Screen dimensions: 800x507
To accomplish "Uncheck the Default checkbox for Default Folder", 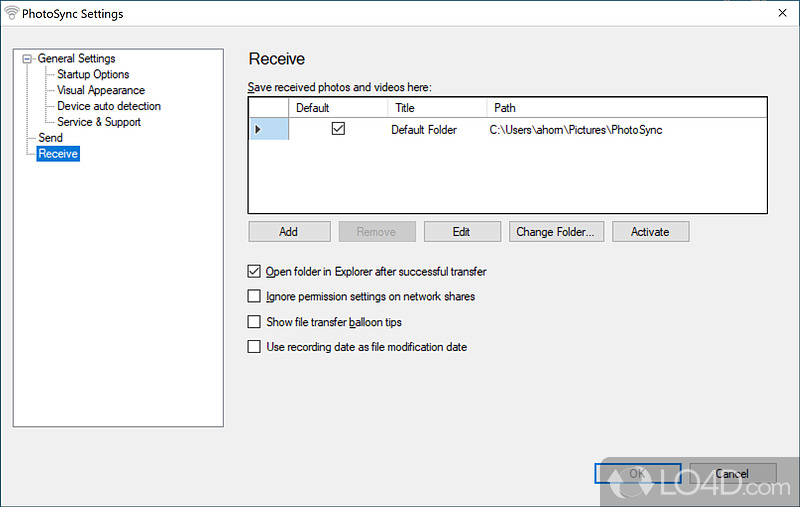I will (338, 129).
